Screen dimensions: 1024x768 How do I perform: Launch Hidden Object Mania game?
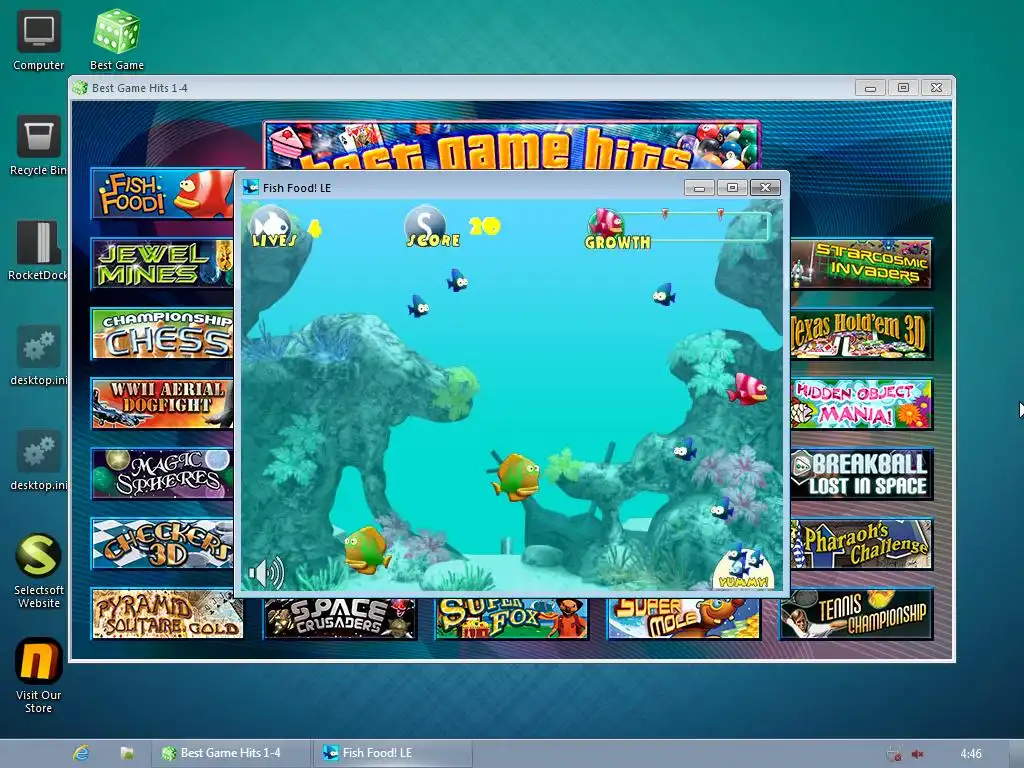click(x=861, y=404)
